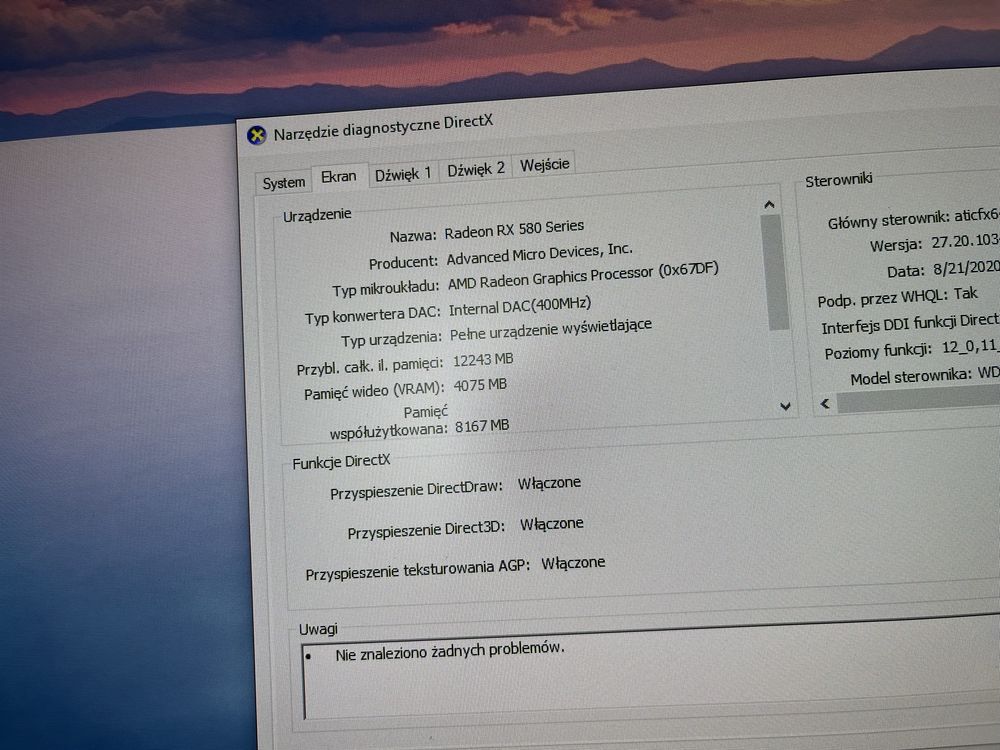The height and width of the screenshot is (750, 1000).
Task: Click the Sterowniki horizontal scrollbar thumb
Action: [x=918, y=399]
